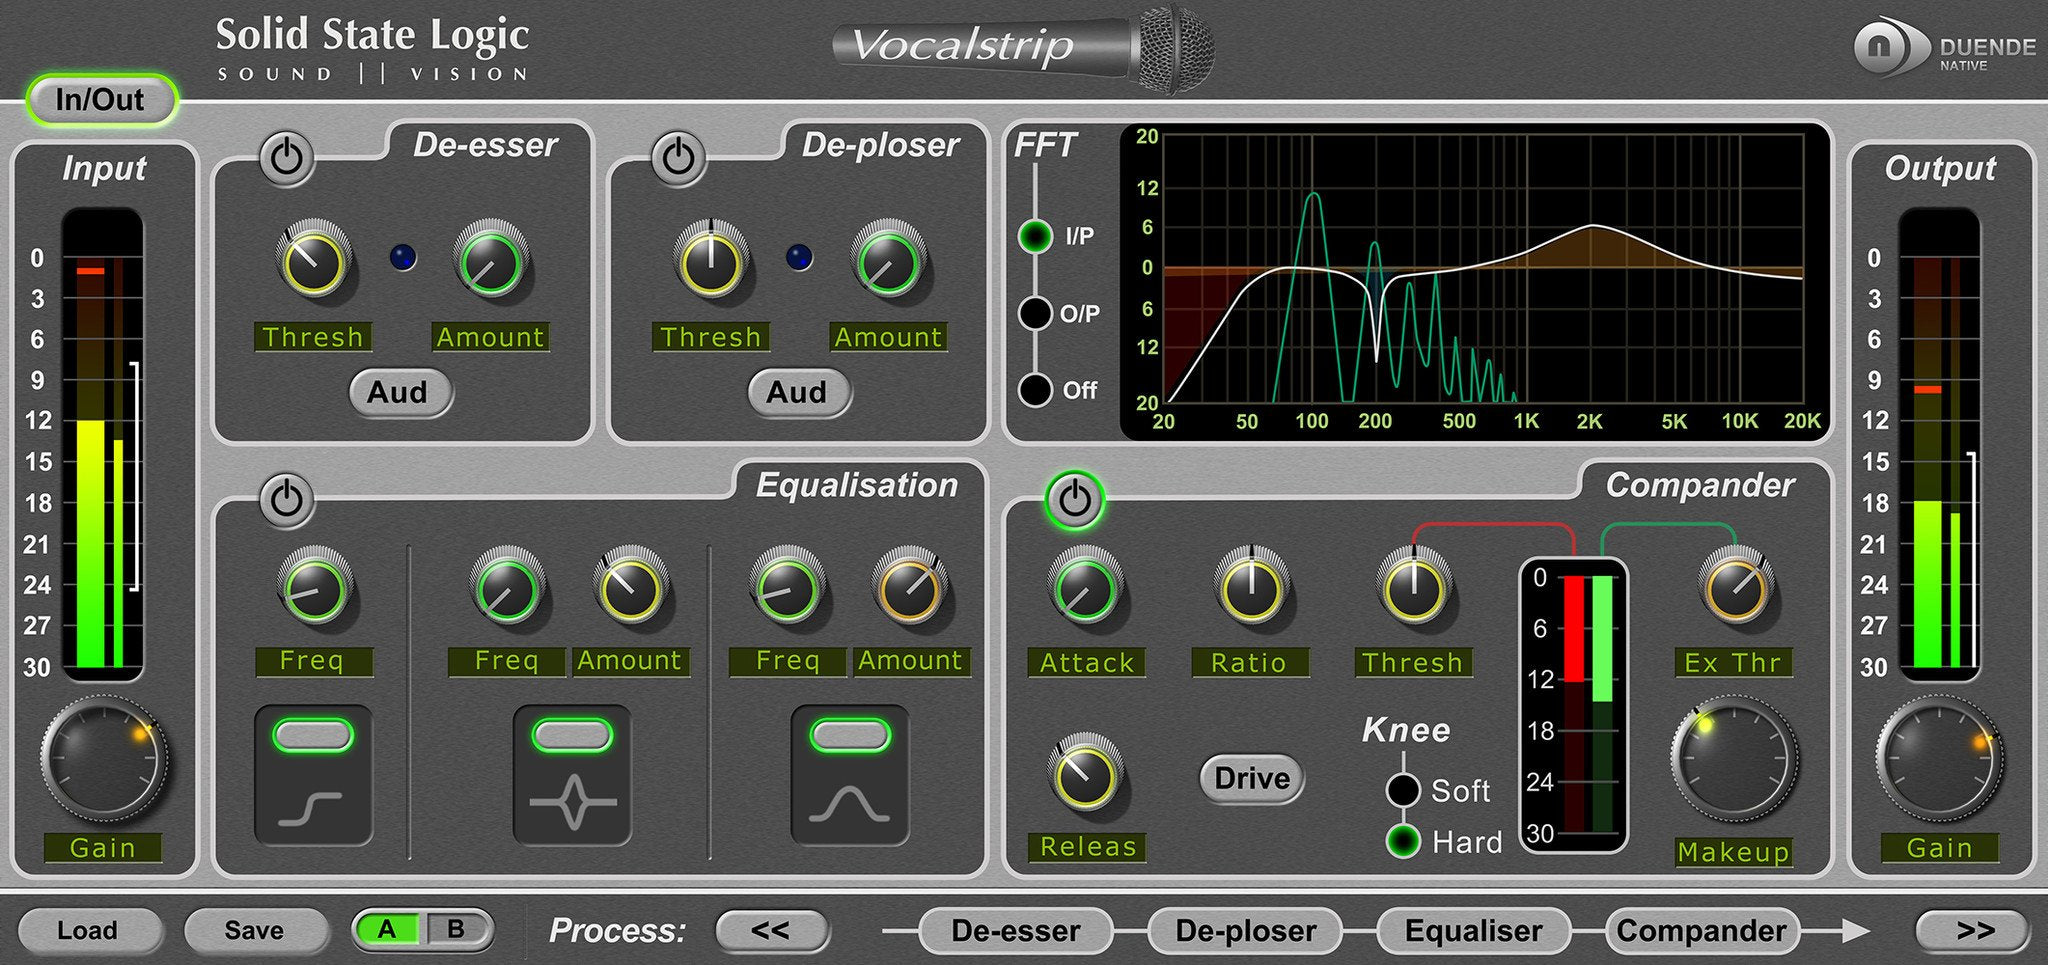
Task: Click the compander Attack knob
Action: click(x=1085, y=587)
